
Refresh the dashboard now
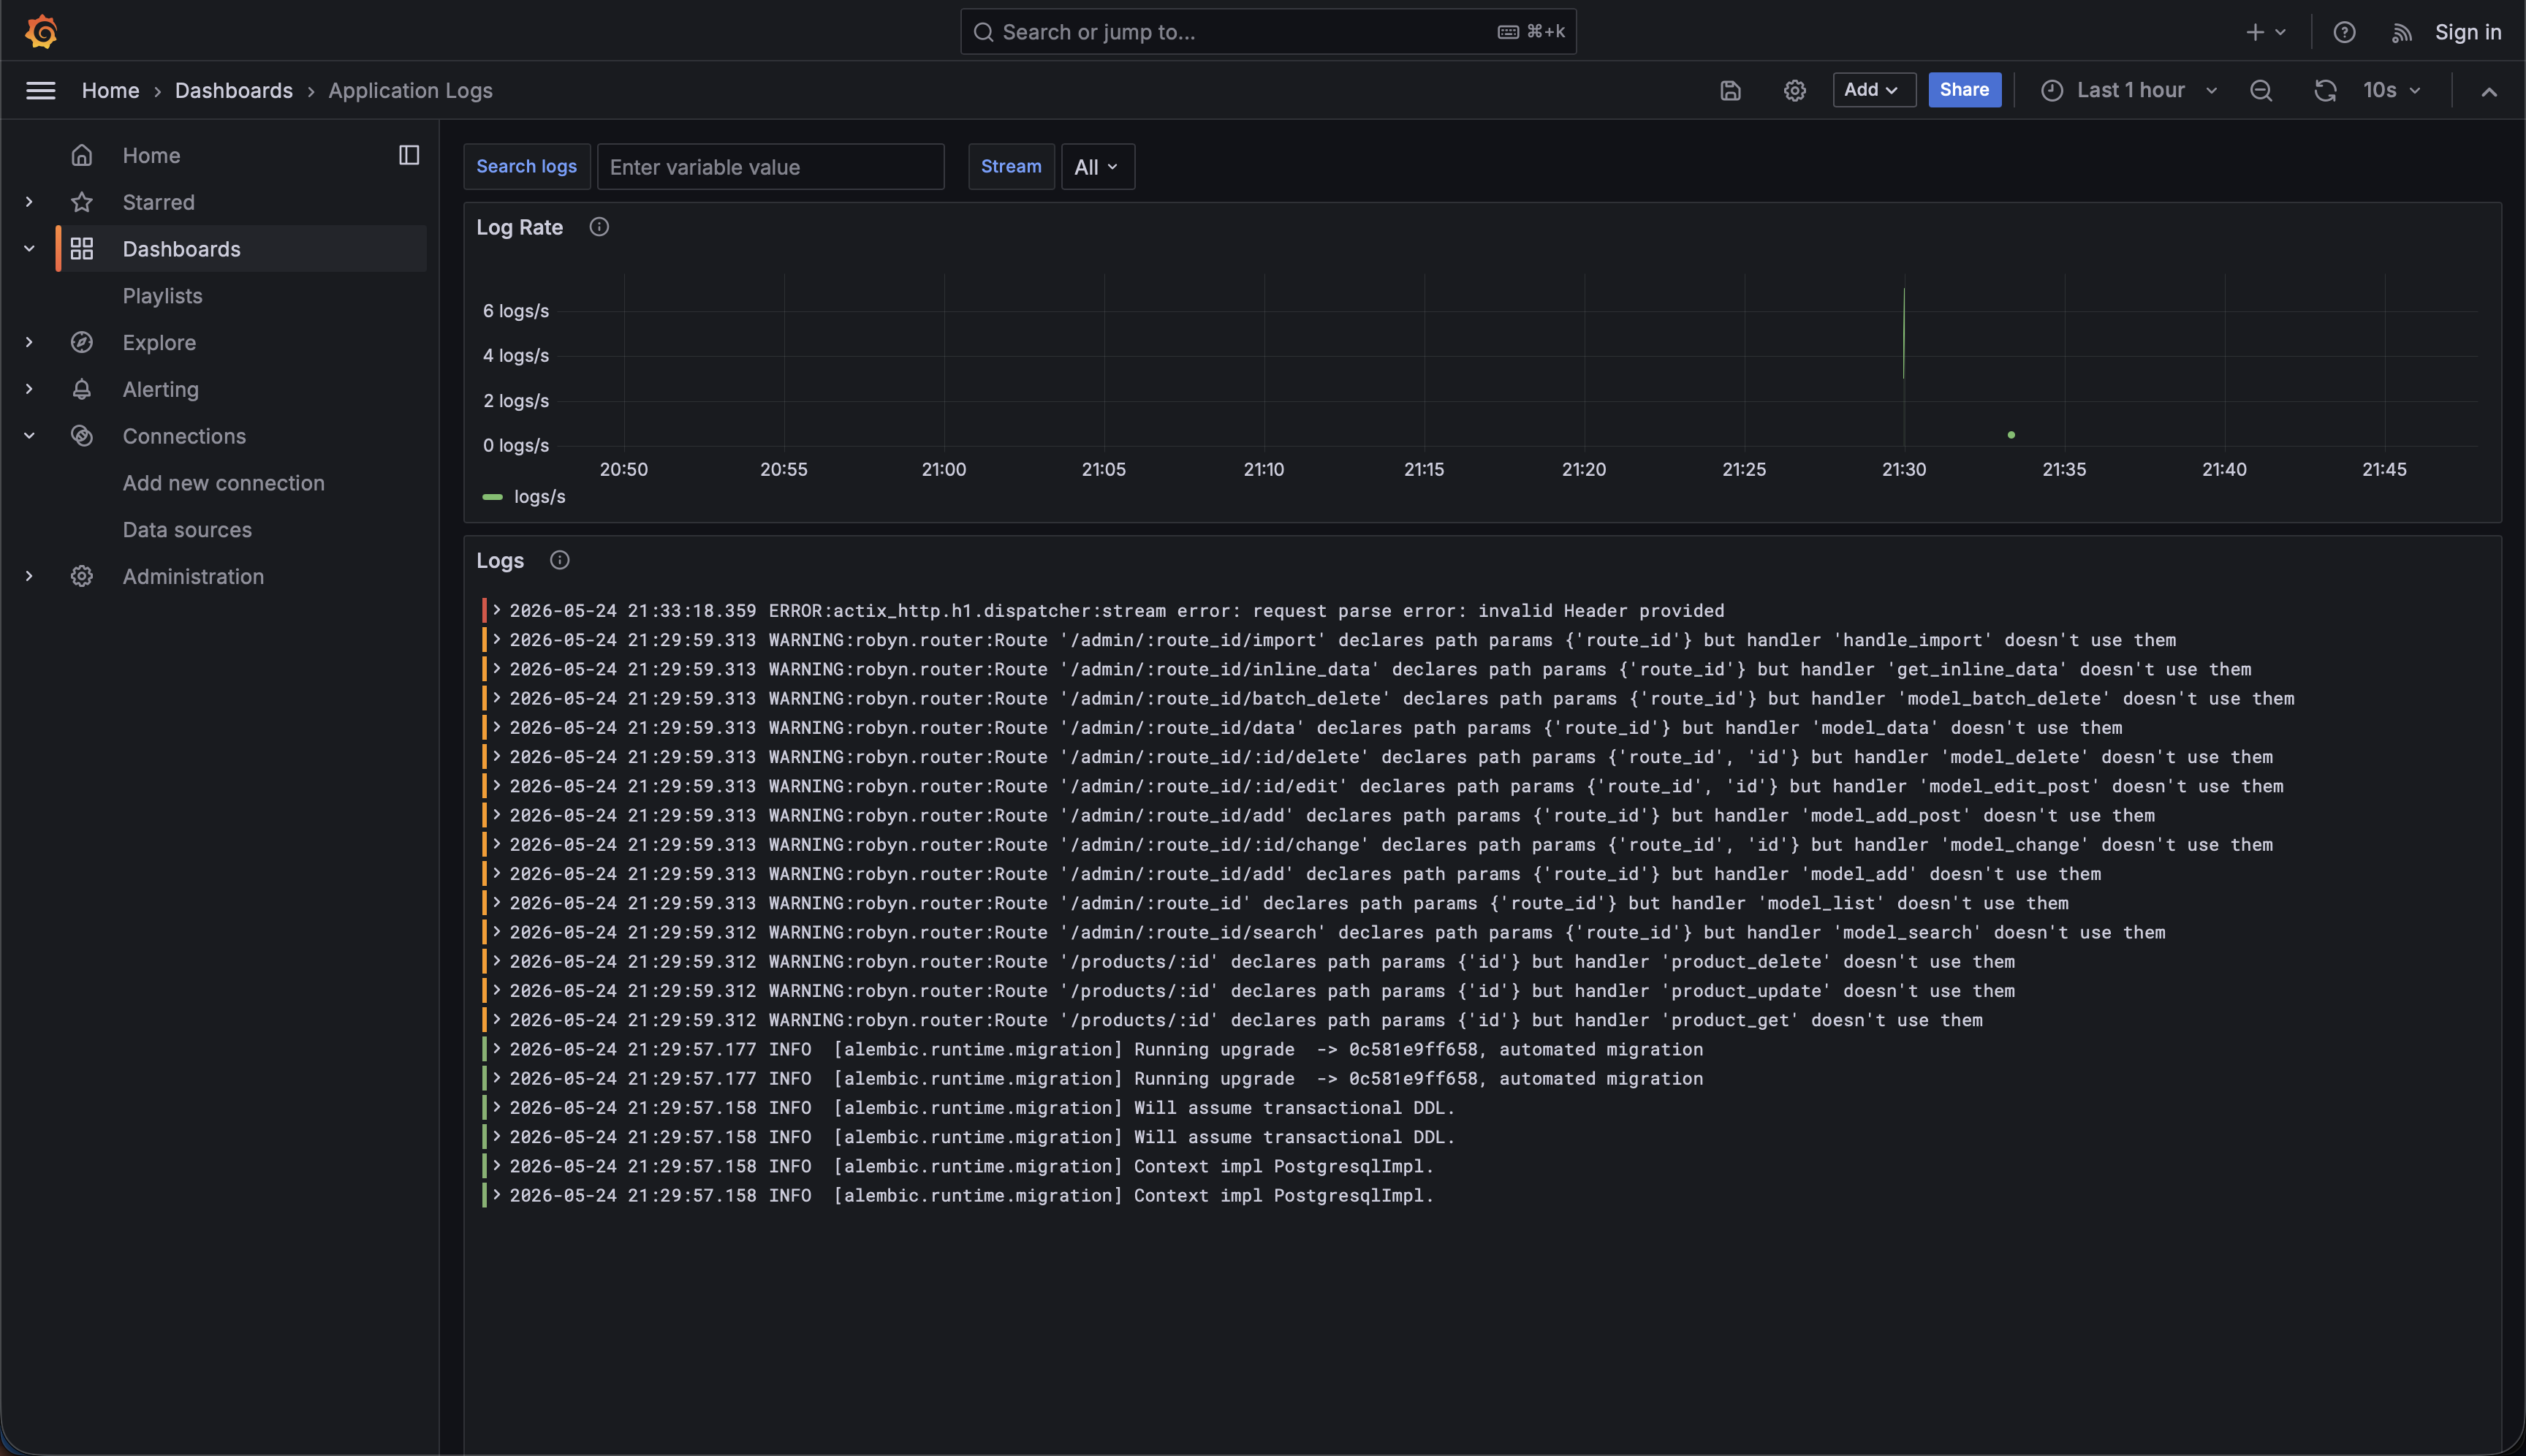2324,90
